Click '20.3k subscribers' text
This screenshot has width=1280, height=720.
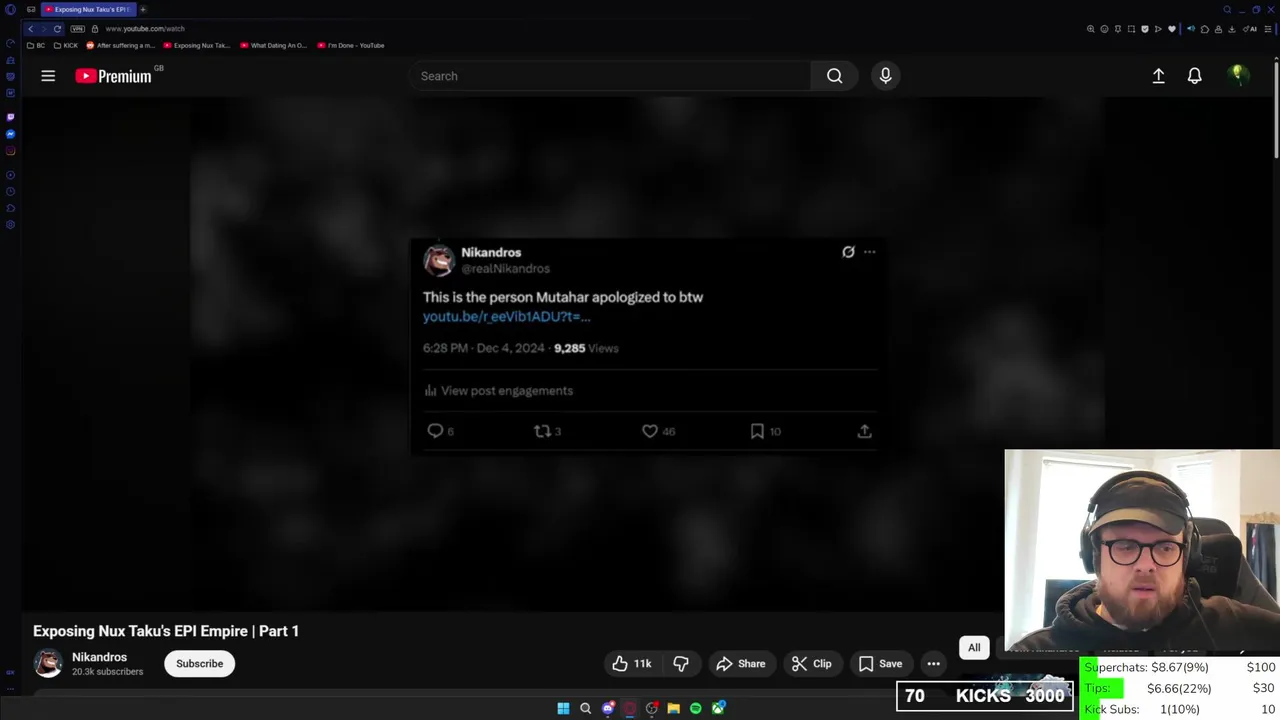107,672
